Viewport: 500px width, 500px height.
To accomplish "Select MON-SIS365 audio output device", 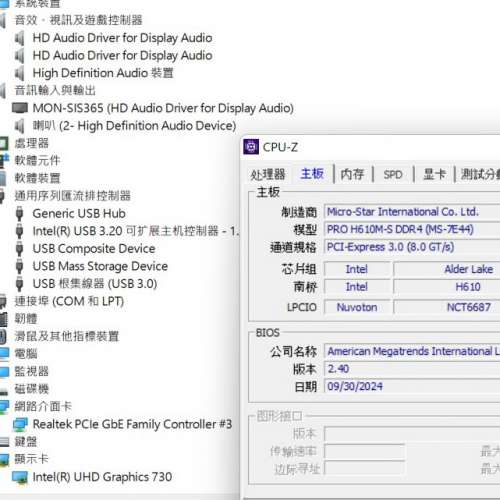I will [x=163, y=108].
